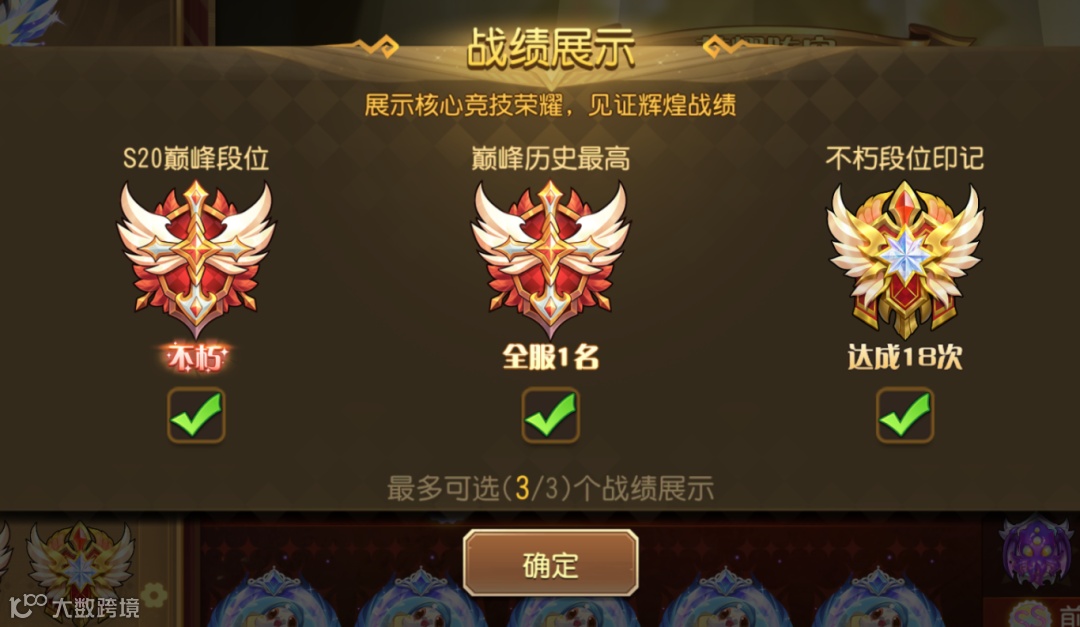The width and height of the screenshot is (1080, 627).
Task: Toggle the 不朽段位印记 checkbox
Action: click(x=904, y=415)
